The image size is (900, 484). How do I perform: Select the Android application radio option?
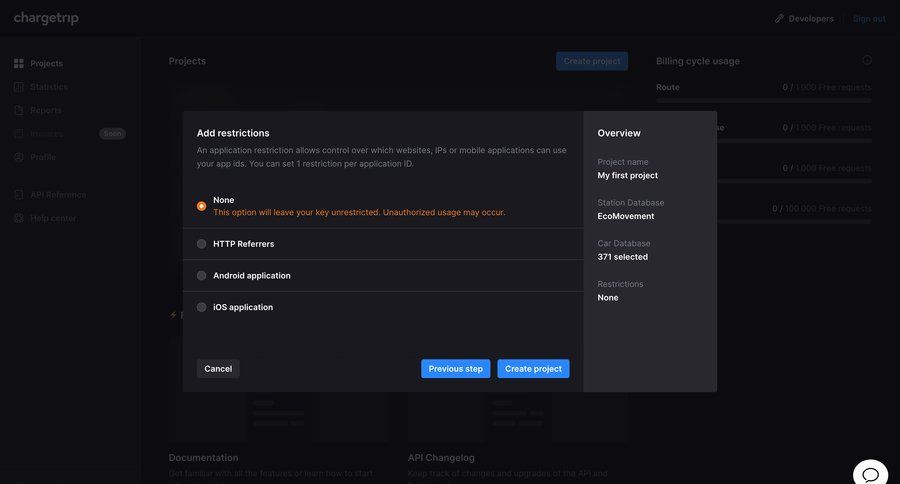pos(201,276)
